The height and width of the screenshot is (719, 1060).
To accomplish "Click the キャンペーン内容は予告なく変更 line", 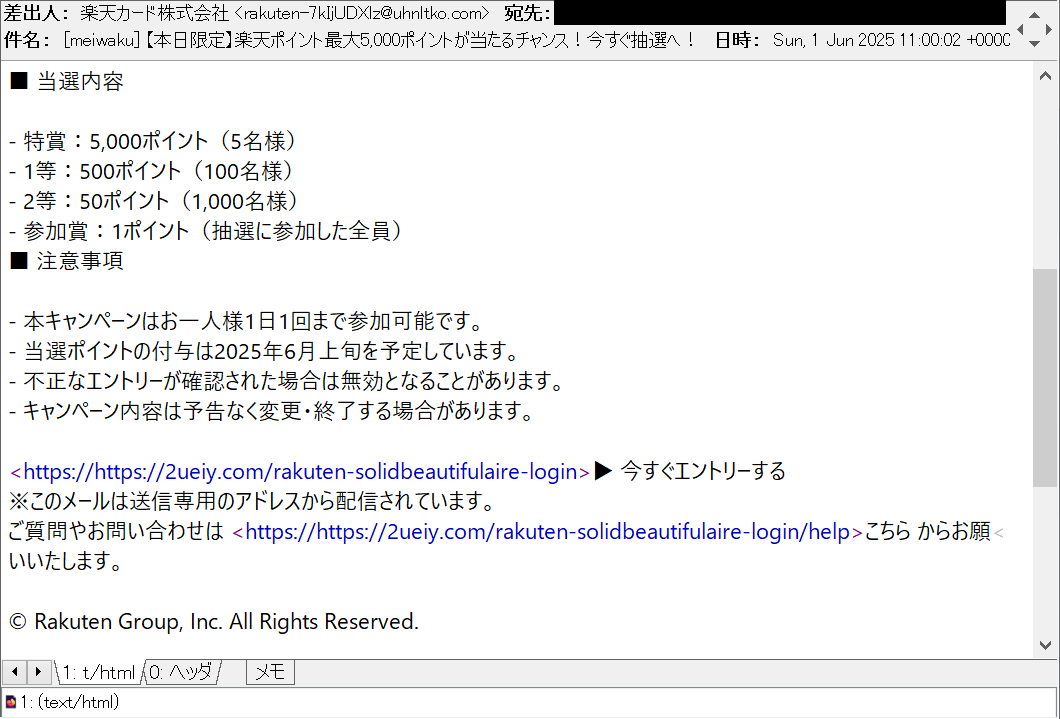I will tap(272, 410).
